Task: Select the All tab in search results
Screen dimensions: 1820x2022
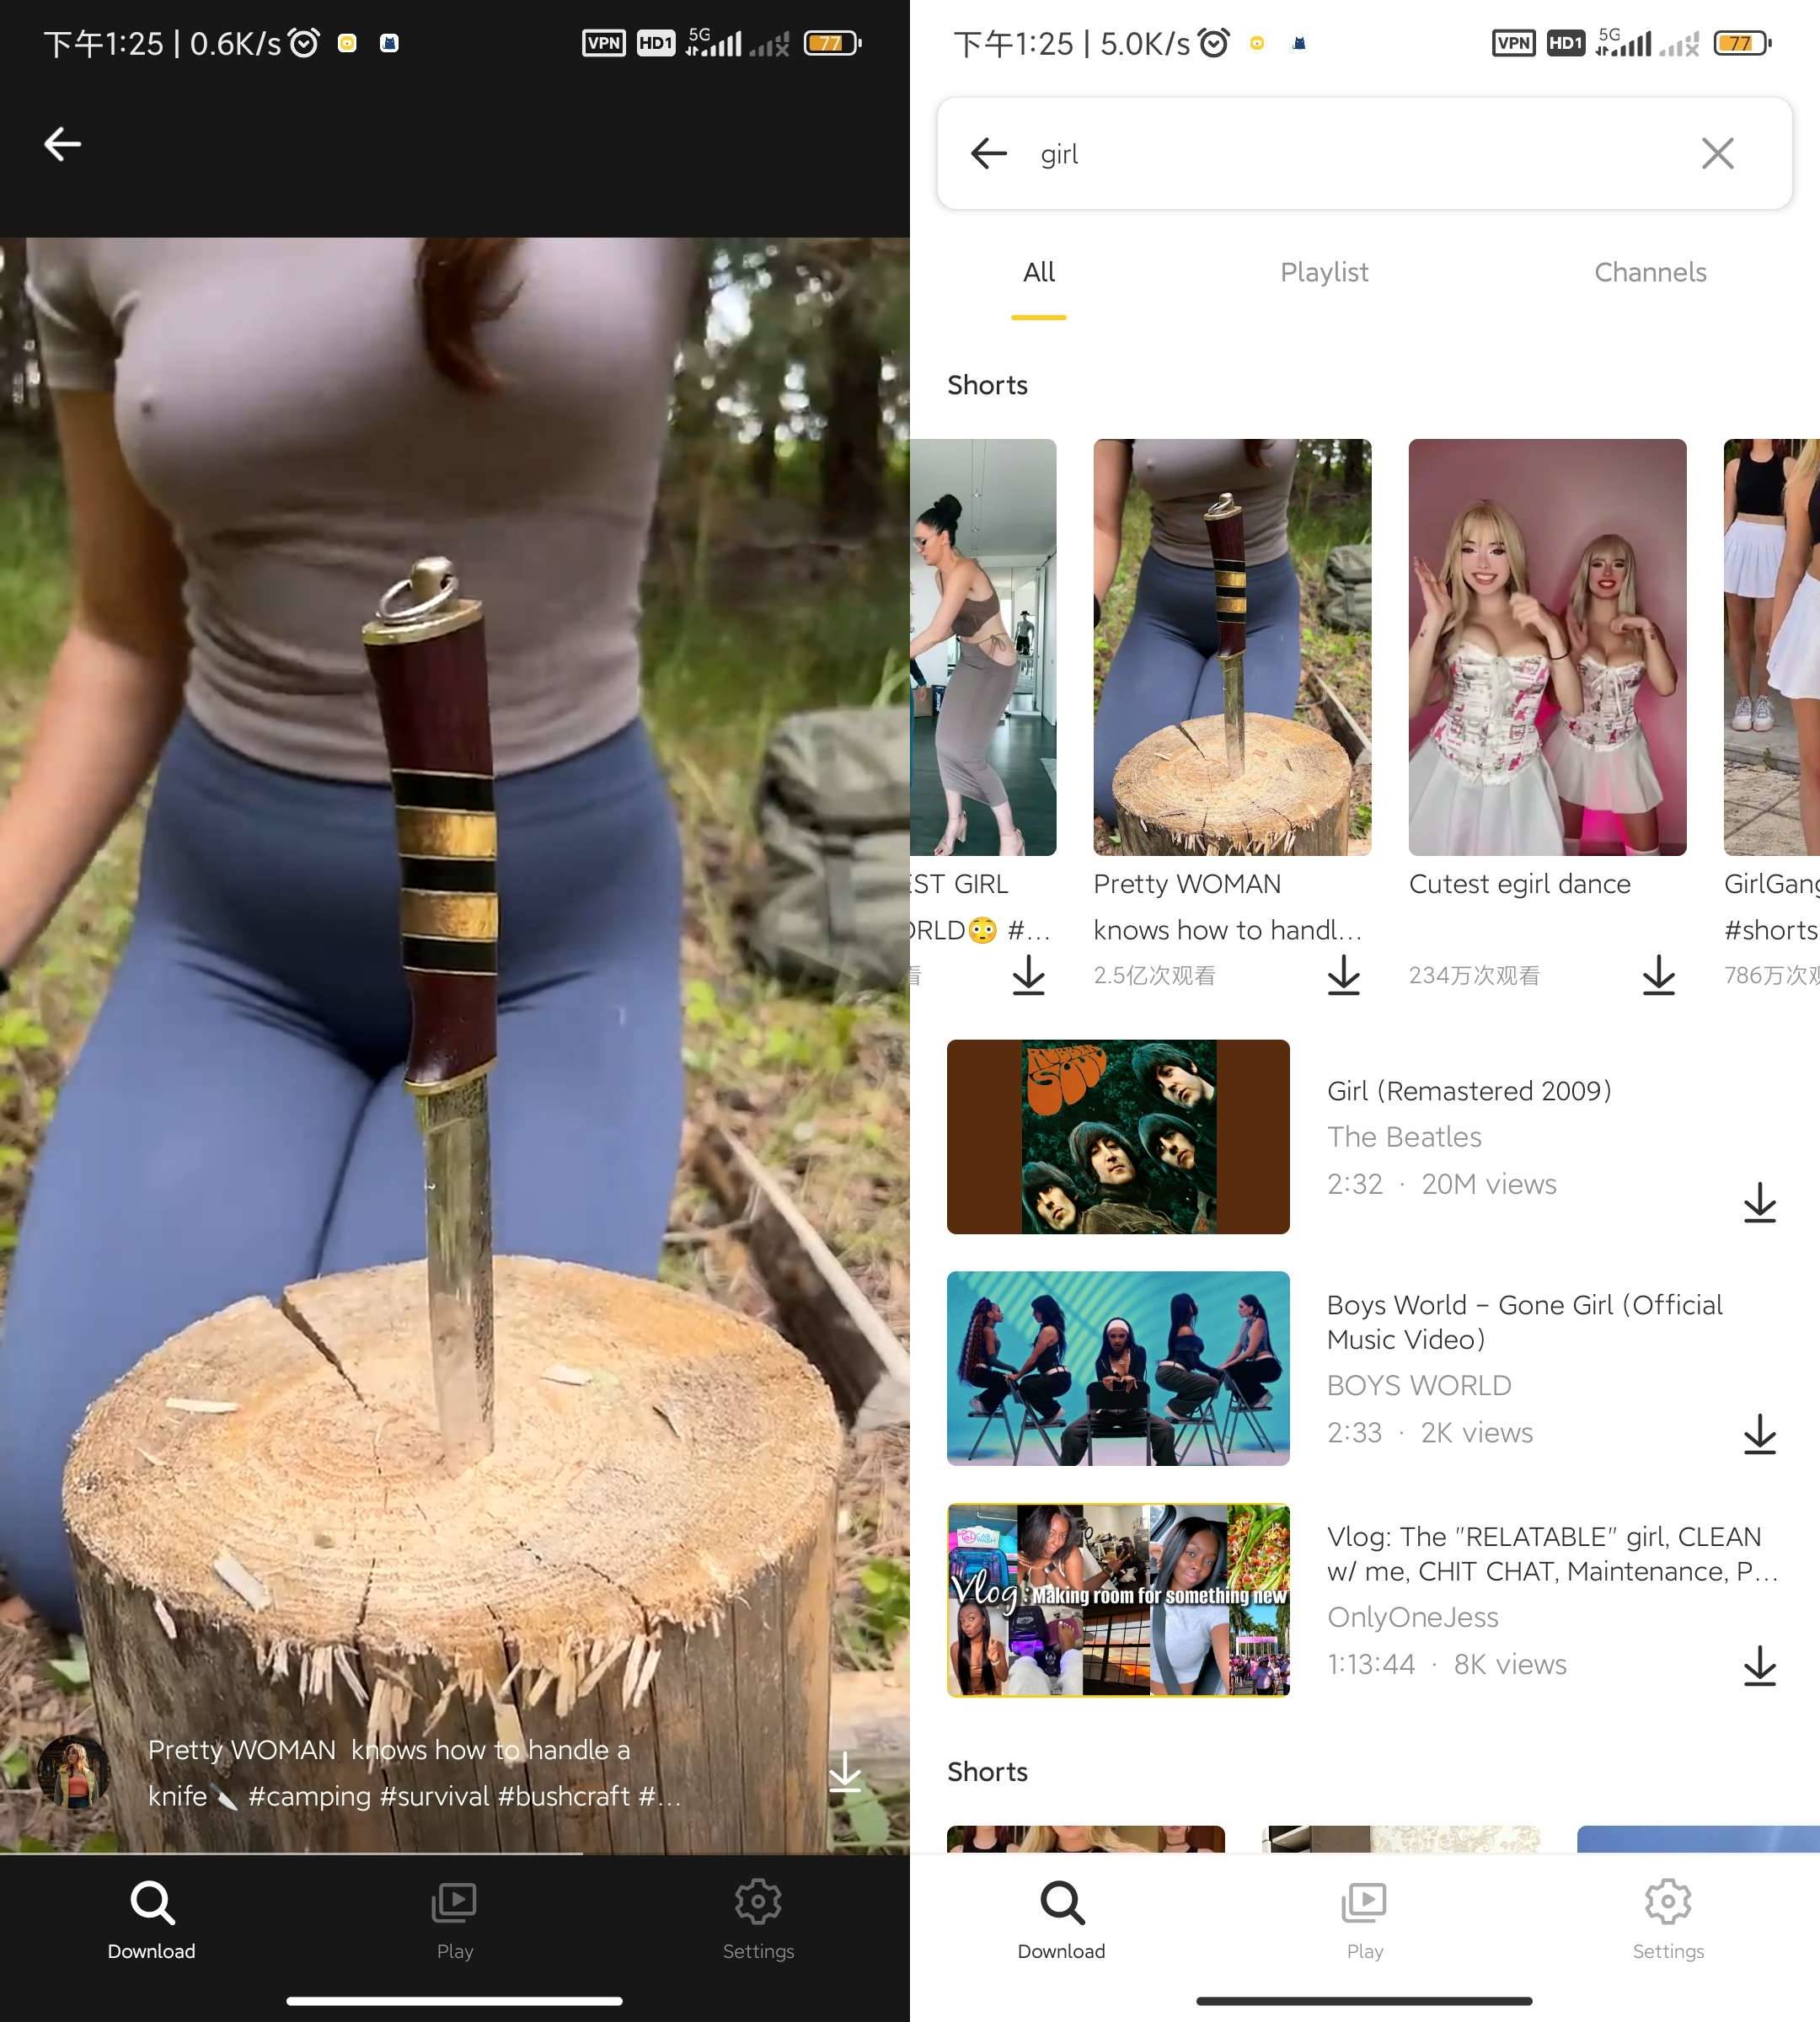Action: pos(1036,272)
